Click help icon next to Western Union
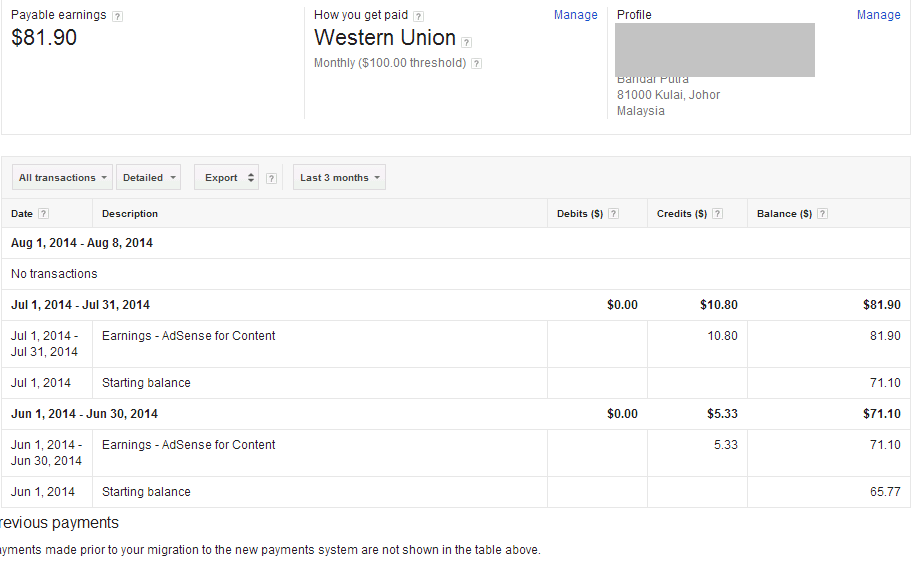The image size is (918, 564). pyautogui.click(x=467, y=42)
